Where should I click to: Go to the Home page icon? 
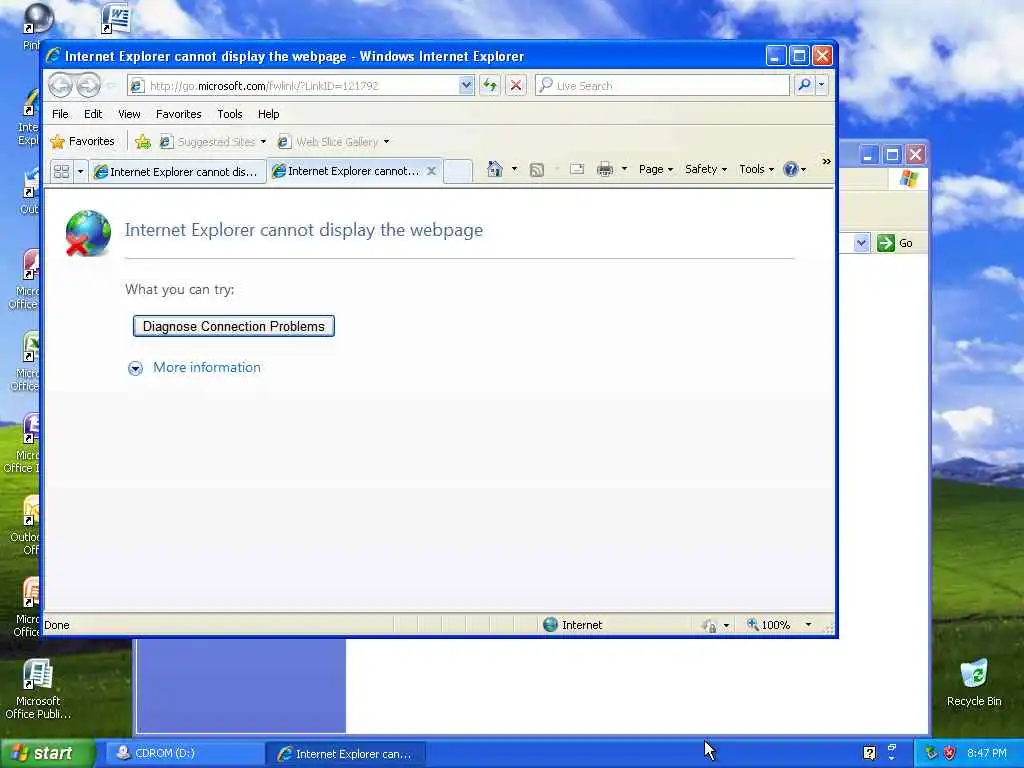point(494,169)
